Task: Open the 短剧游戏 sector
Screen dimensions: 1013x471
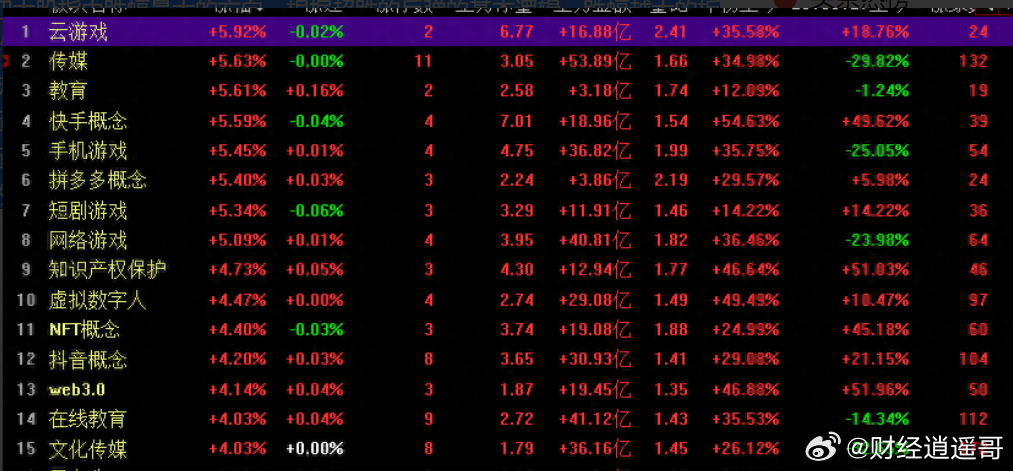Action: [88, 211]
